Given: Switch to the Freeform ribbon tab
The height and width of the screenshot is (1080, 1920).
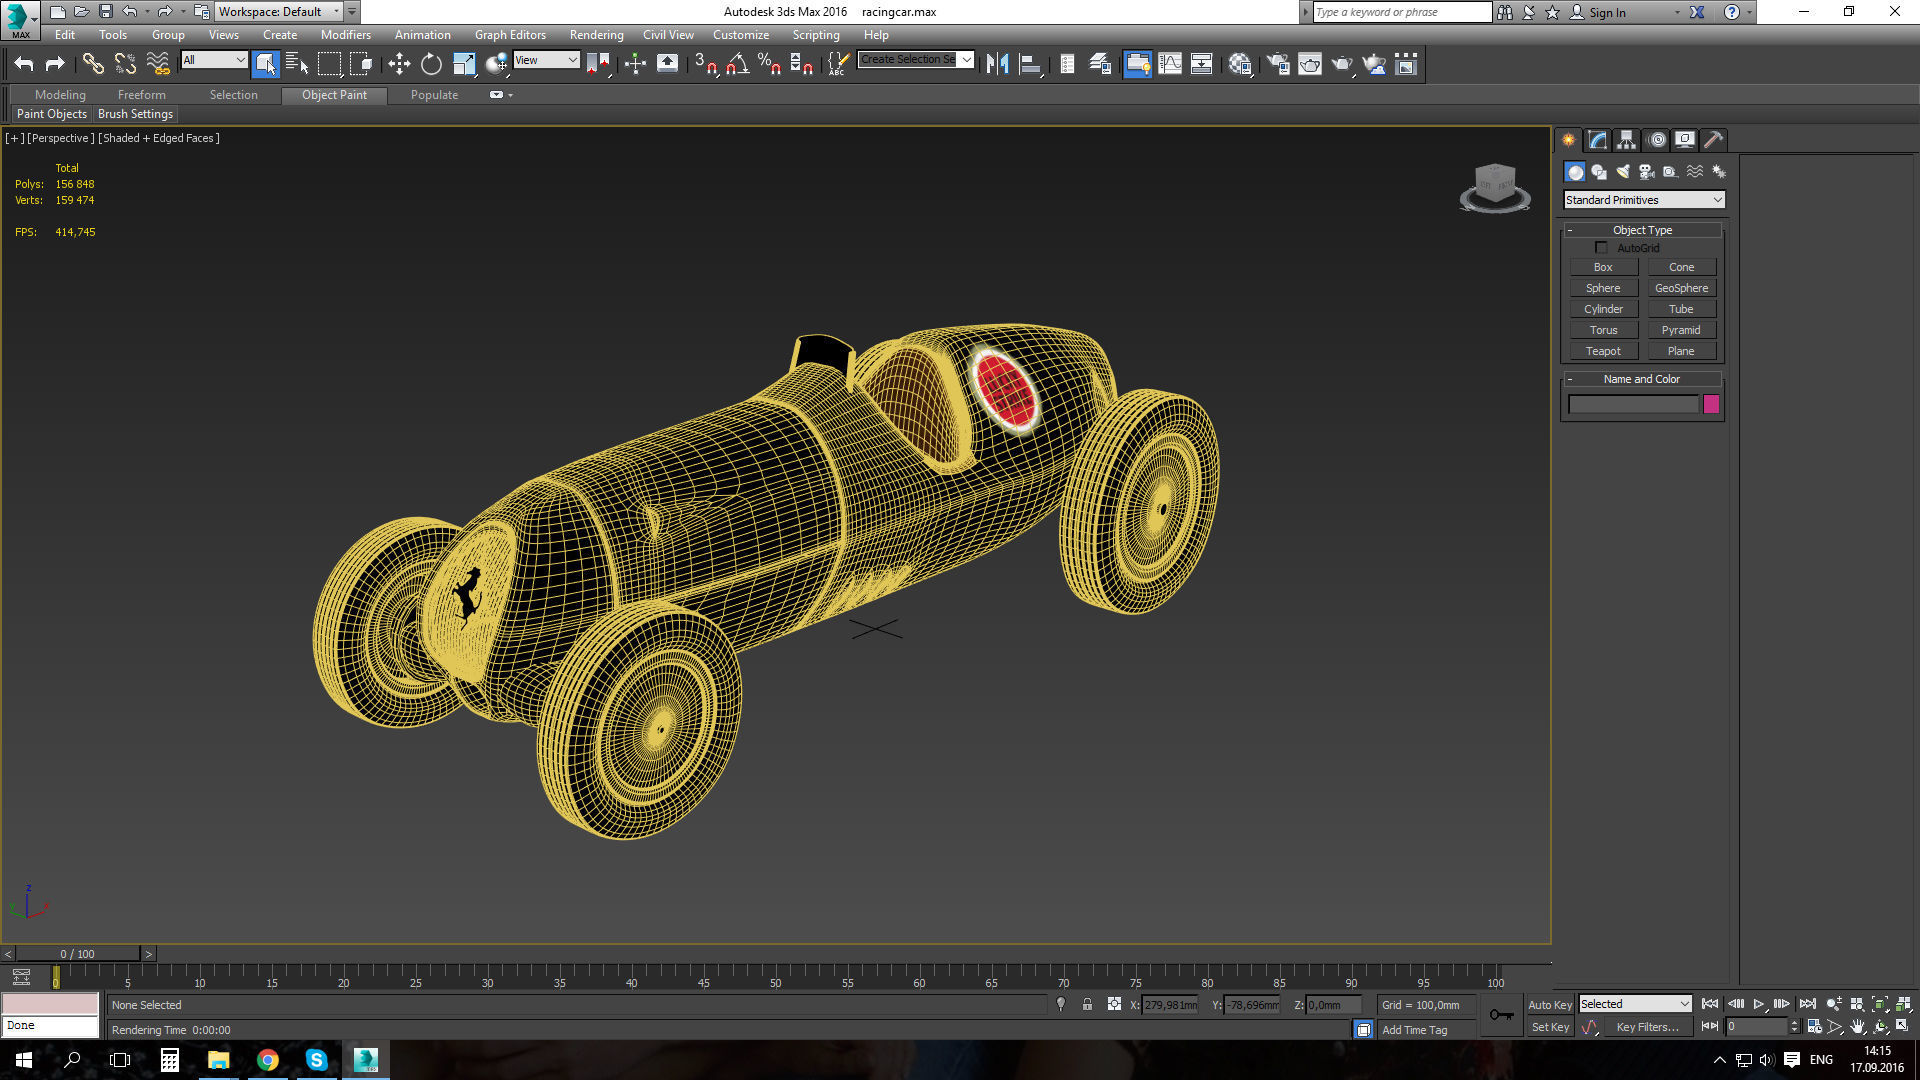Looking at the screenshot, I should coord(141,95).
